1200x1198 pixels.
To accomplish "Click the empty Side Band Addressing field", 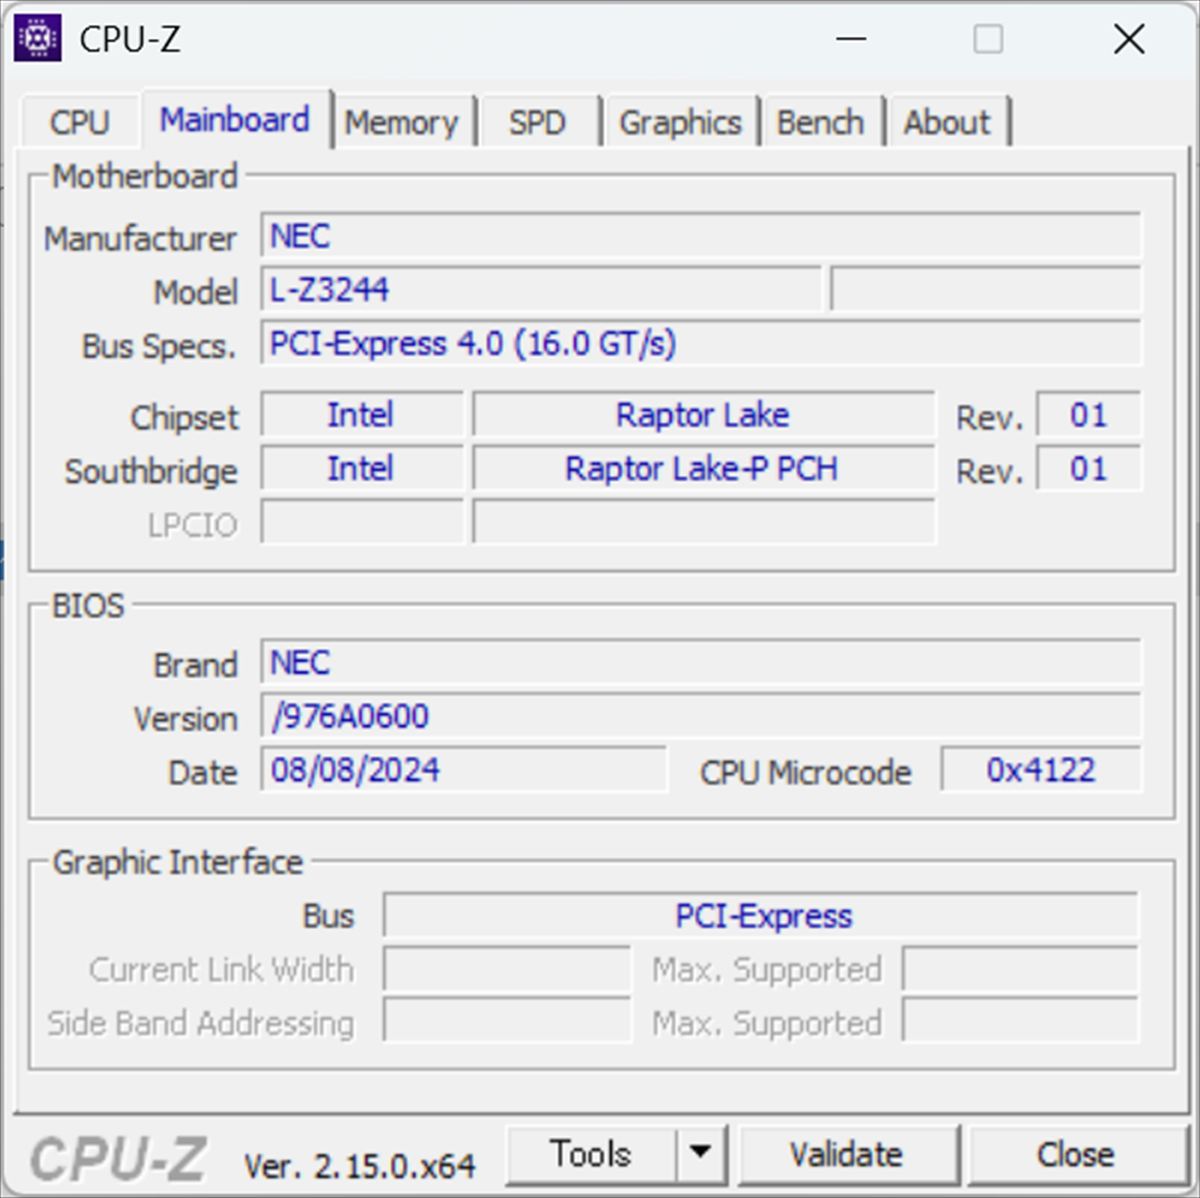I will [x=507, y=1023].
